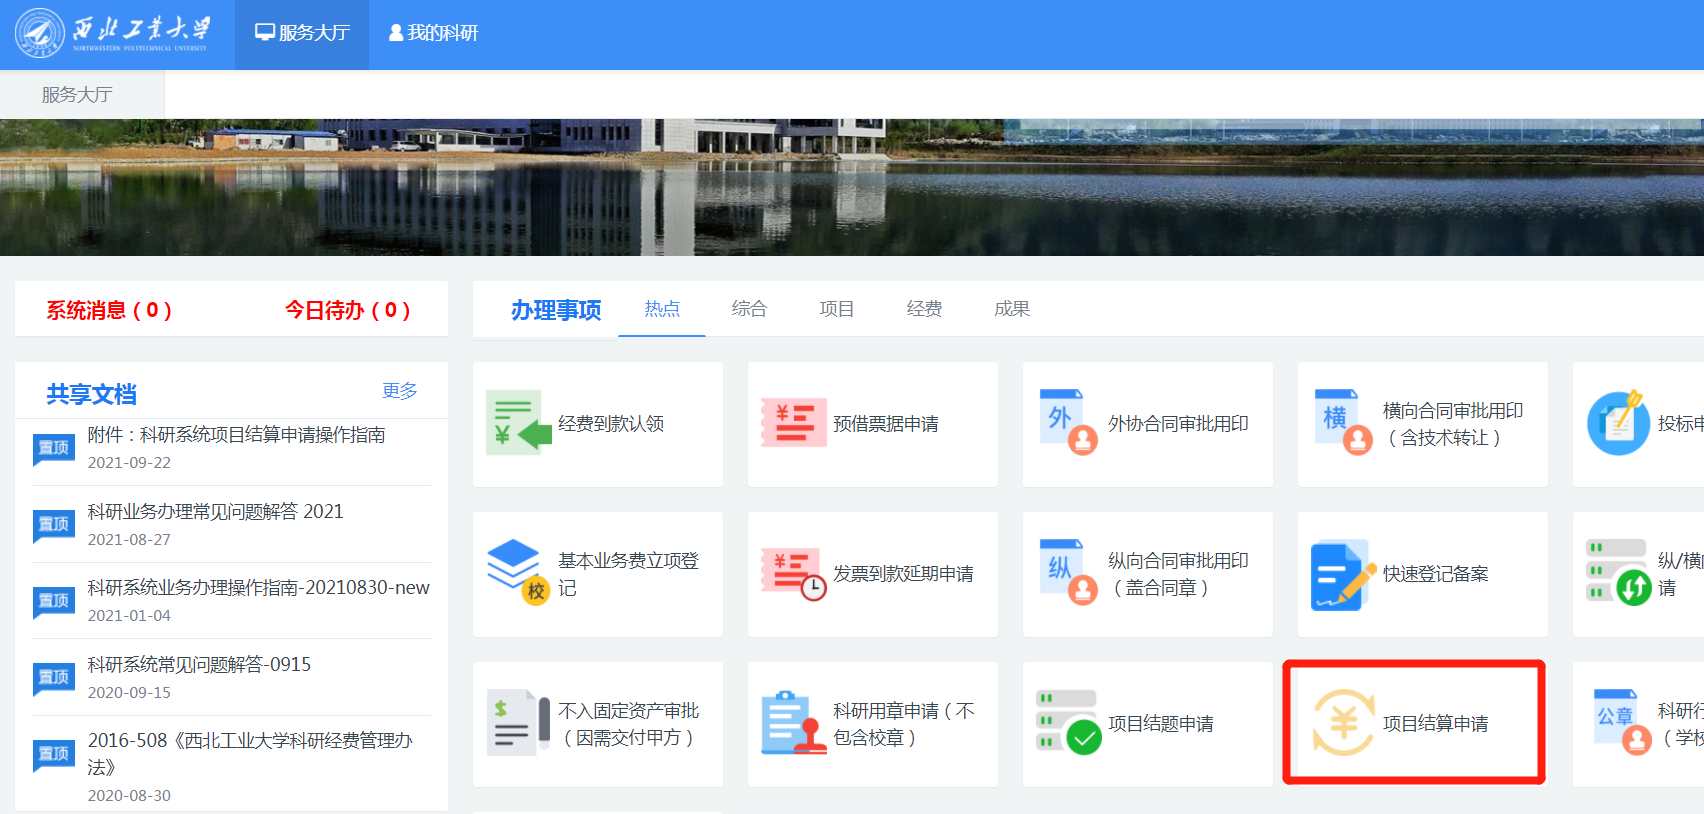Select the 横向合同审批用印 icon
This screenshot has width=1704, height=814.
tap(1342, 423)
